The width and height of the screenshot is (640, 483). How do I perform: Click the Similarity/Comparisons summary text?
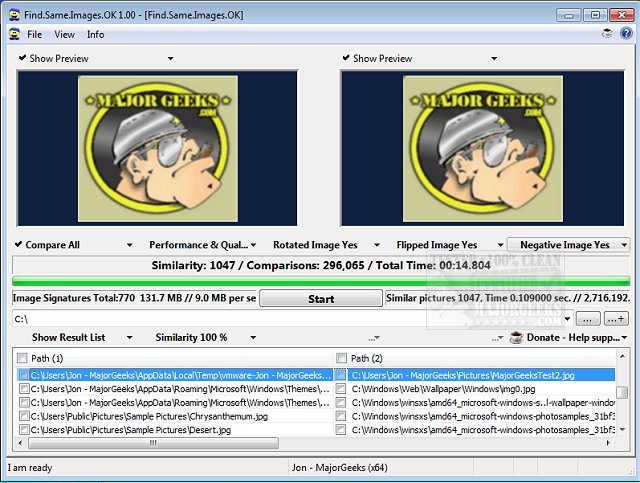[321, 265]
